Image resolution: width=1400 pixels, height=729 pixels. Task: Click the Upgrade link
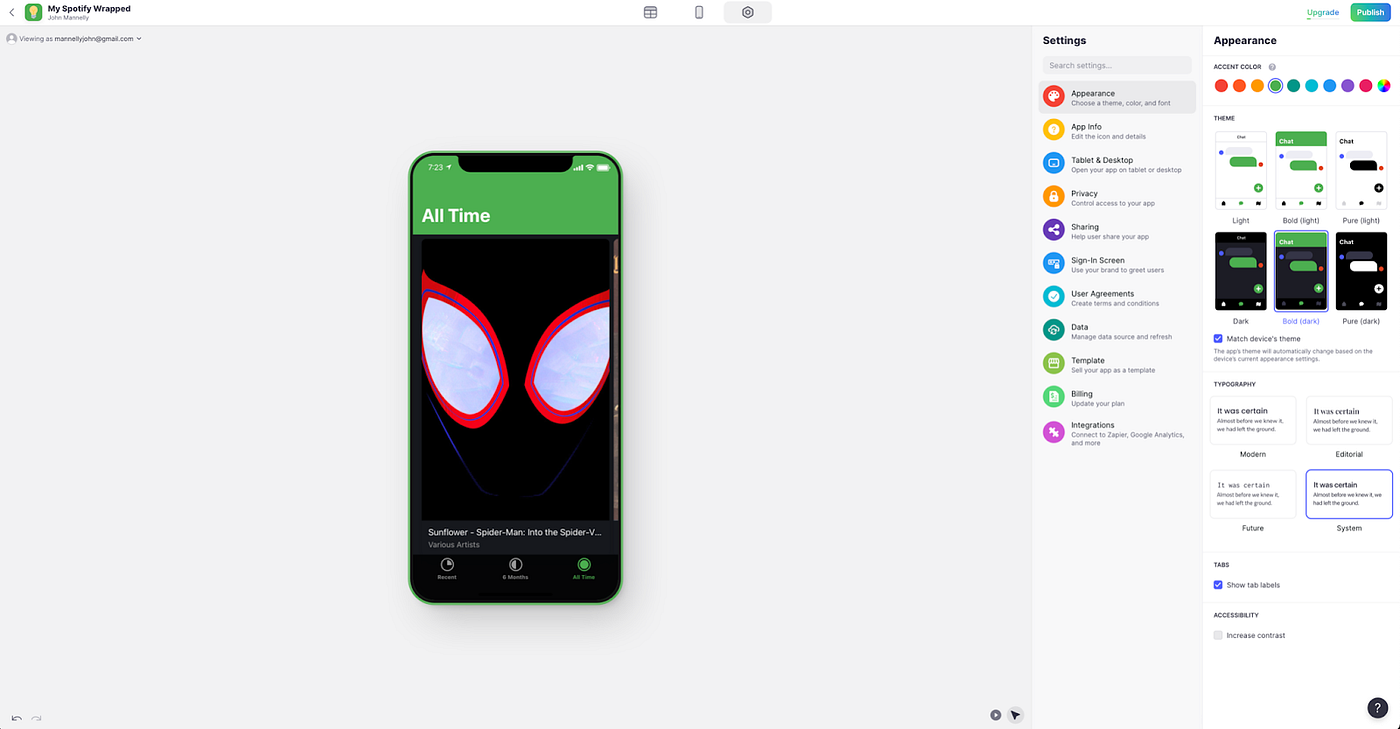click(1322, 12)
